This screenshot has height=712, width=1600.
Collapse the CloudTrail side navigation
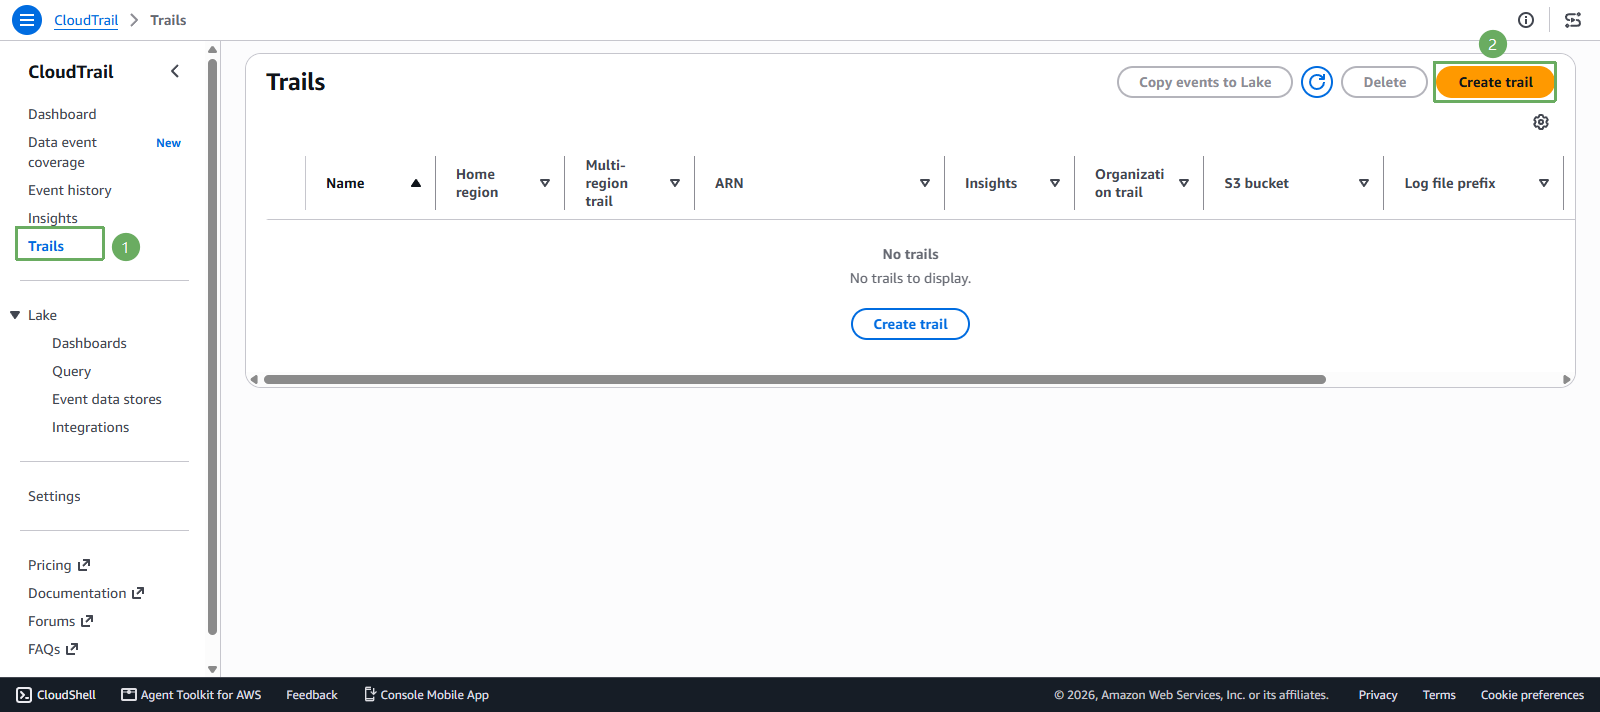coord(175,71)
